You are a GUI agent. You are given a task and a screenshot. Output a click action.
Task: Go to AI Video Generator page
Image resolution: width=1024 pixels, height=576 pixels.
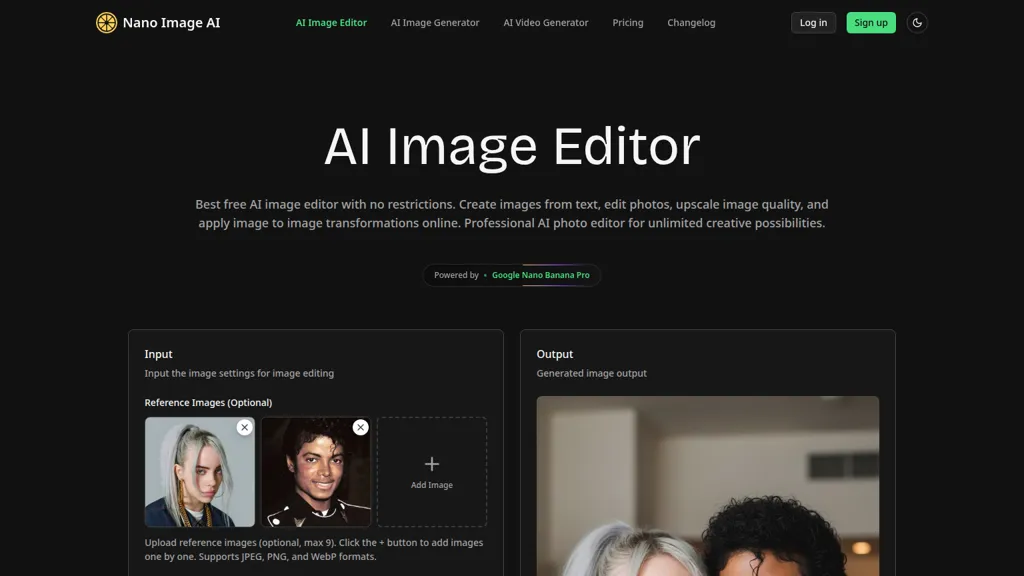click(546, 23)
